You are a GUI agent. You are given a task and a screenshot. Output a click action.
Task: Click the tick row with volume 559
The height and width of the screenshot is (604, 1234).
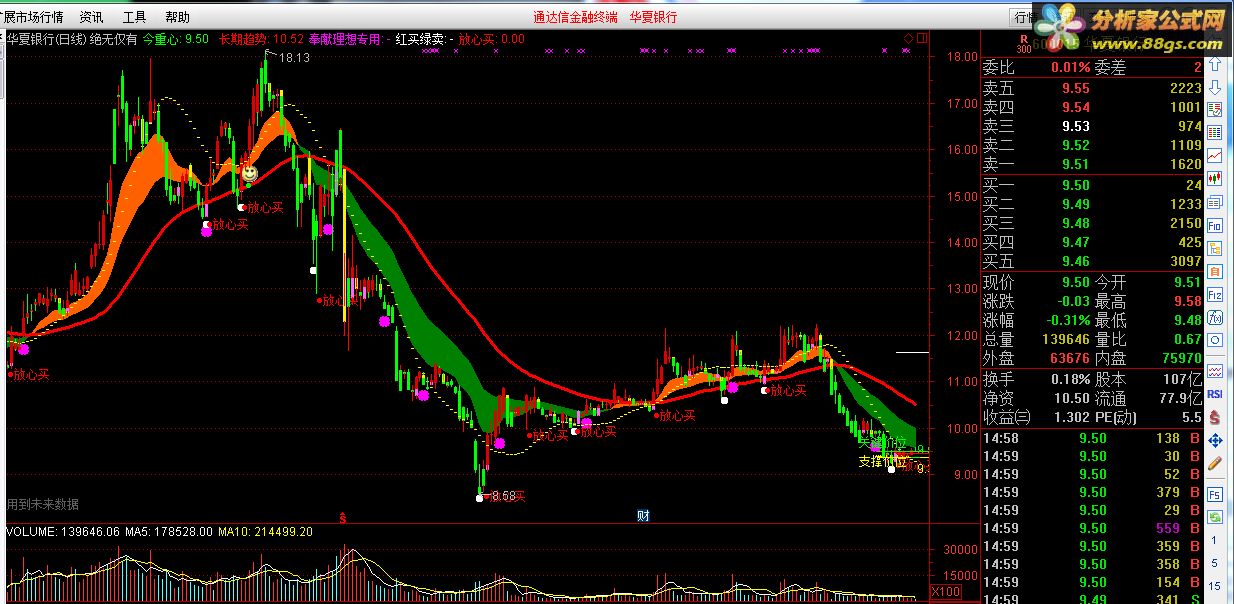point(1092,528)
